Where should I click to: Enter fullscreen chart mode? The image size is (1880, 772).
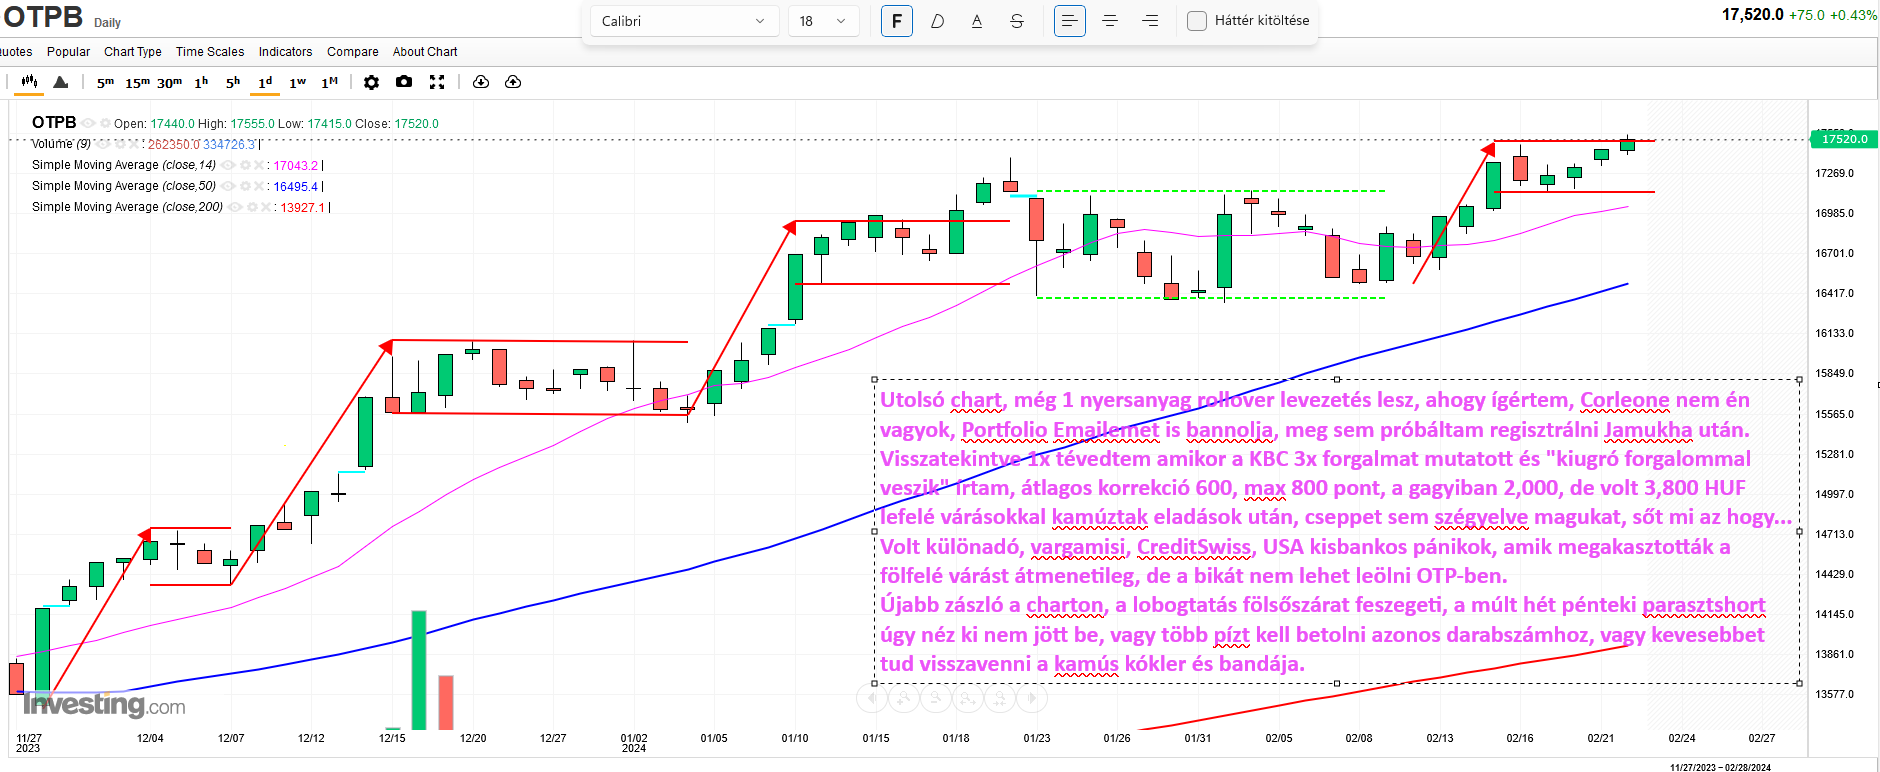coord(437,82)
